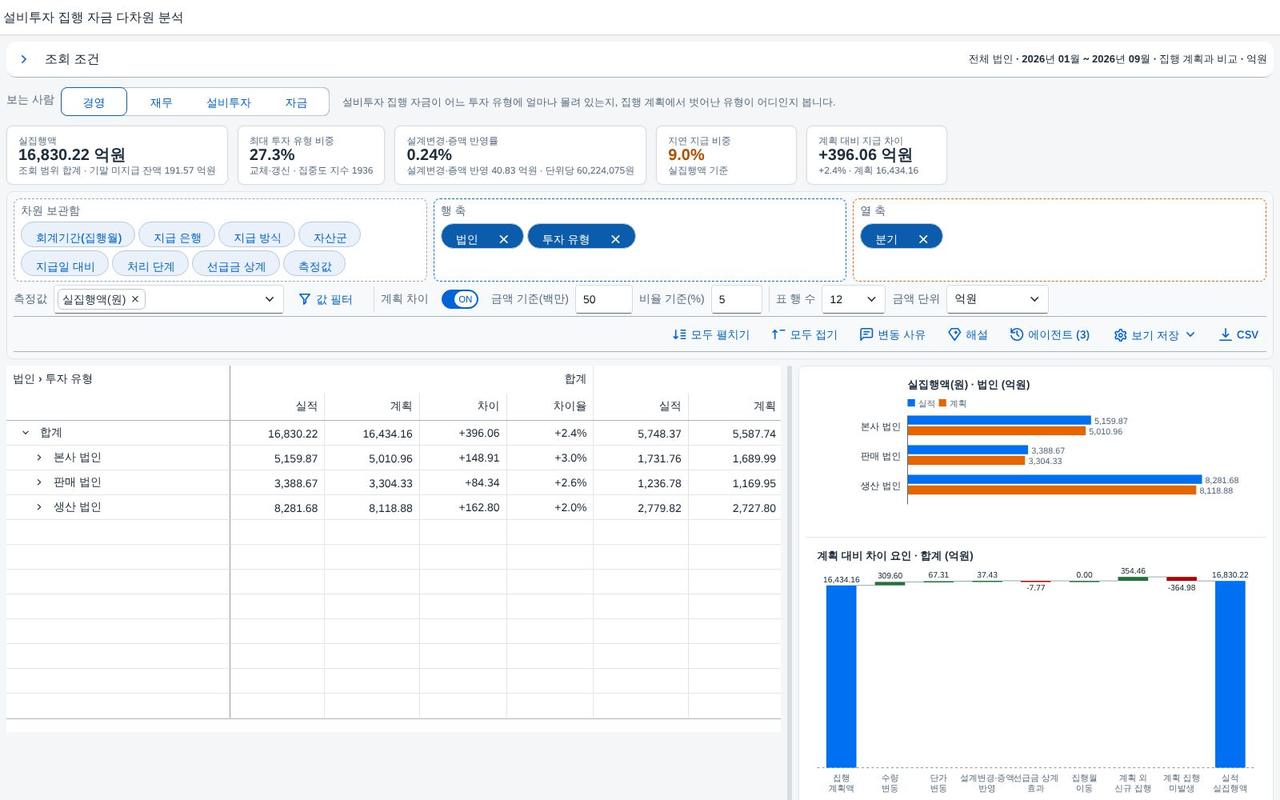Viewport: 1280px width, 800px height.
Task: Click the 지연 지급 비중 KPI card
Action: pos(726,155)
